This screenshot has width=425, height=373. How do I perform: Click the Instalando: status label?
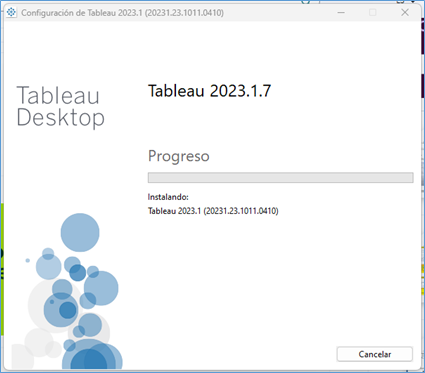[x=168, y=197]
